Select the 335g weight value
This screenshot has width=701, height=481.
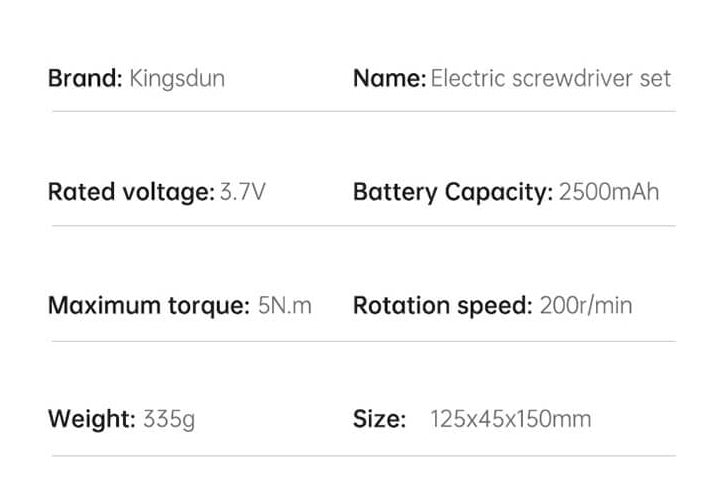pyautogui.click(x=169, y=419)
